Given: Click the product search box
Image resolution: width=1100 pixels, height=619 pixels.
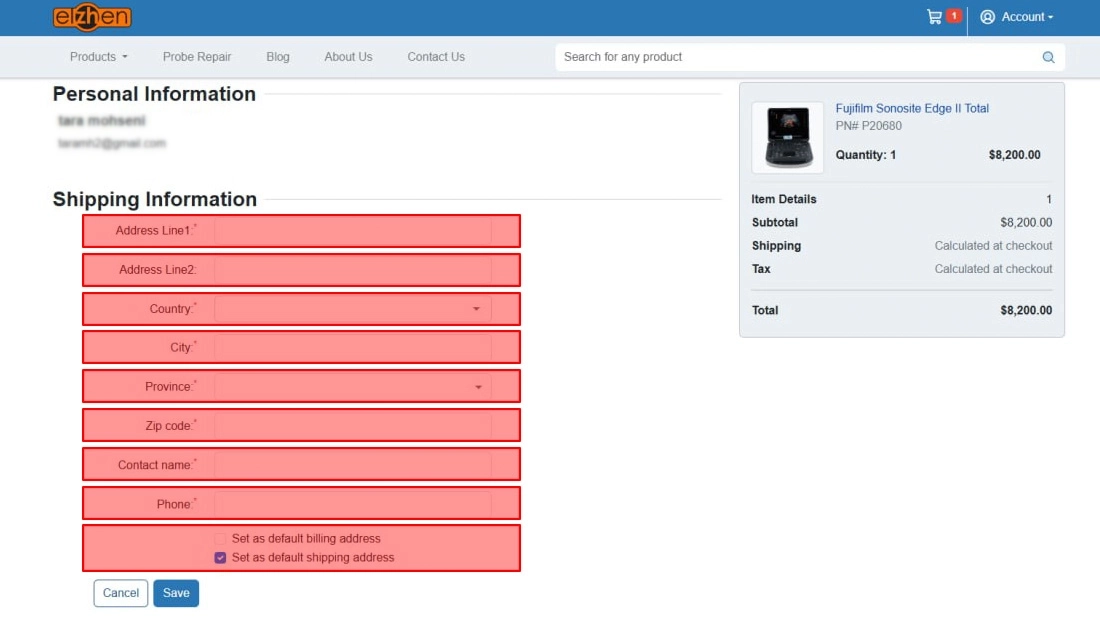Looking at the screenshot, I should coord(795,57).
